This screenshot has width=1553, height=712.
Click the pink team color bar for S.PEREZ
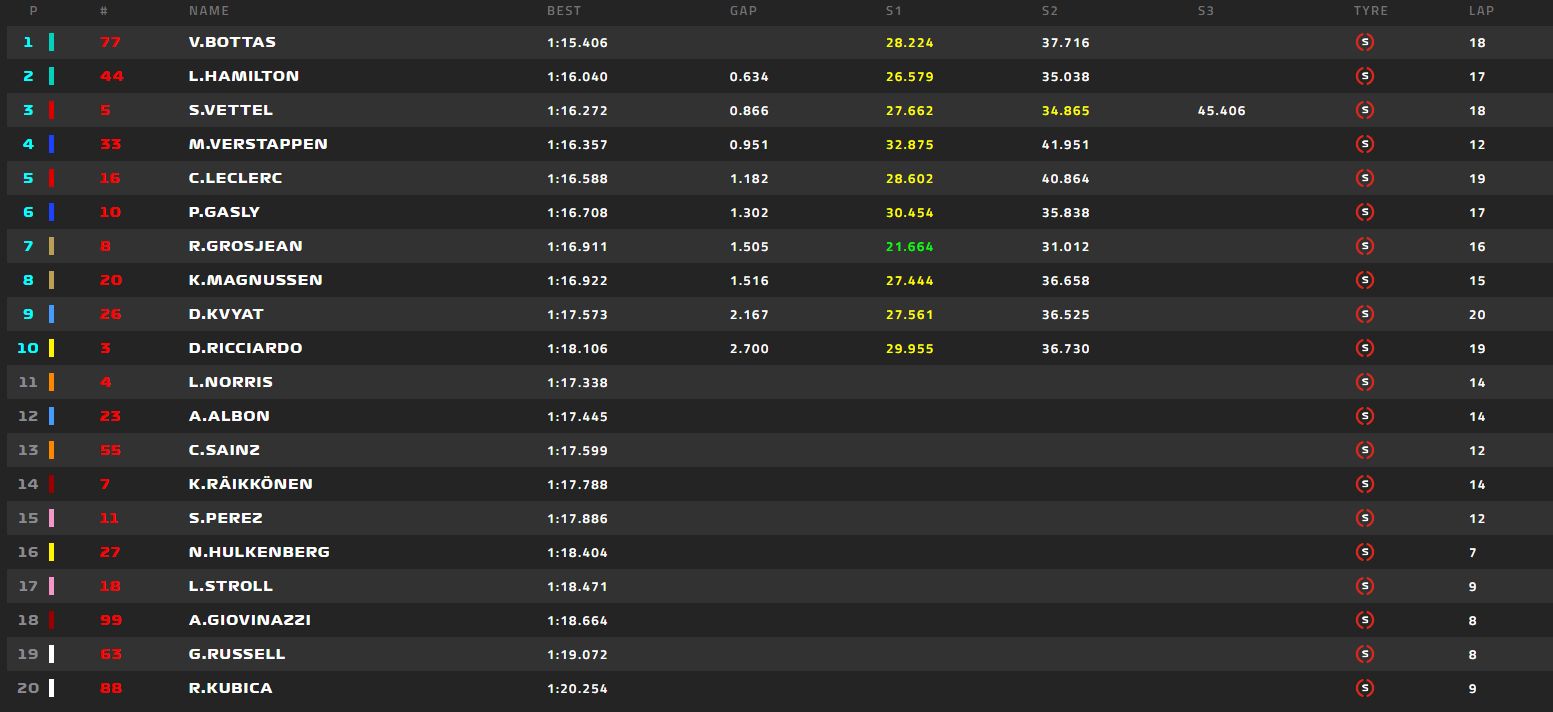click(52, 518)
